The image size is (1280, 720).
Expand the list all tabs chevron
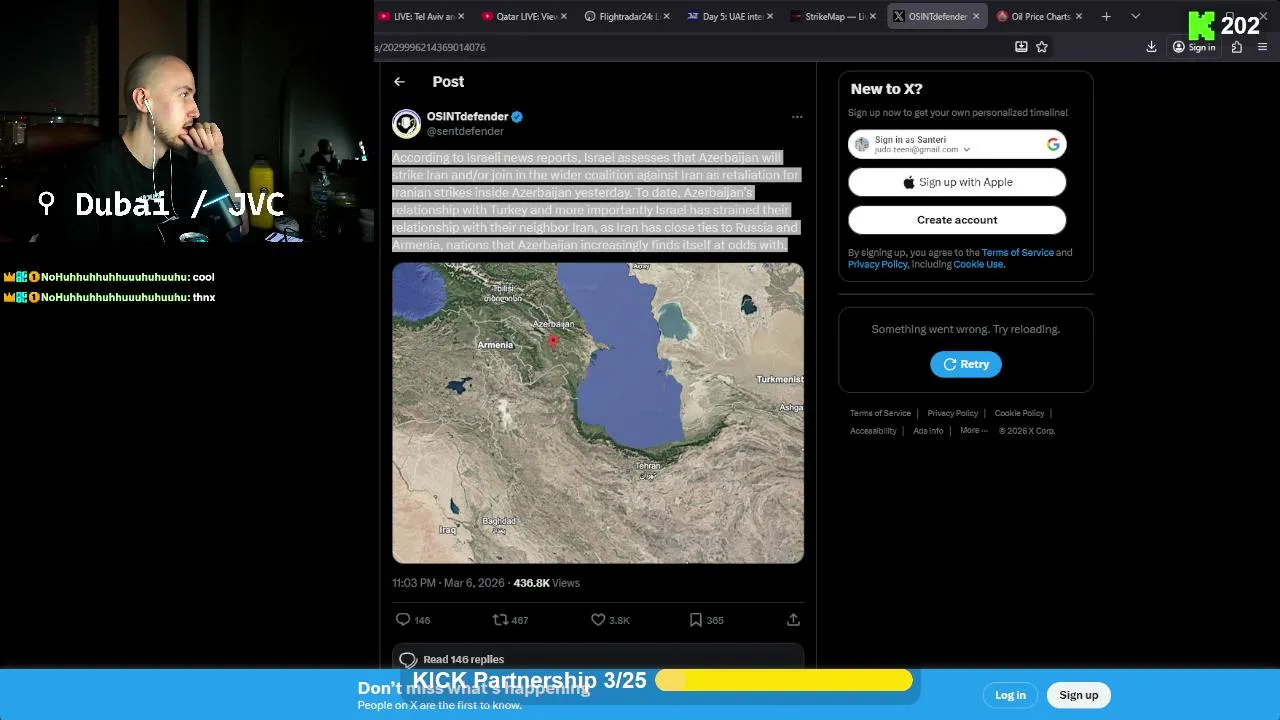pyautogui.click(x=1135, y=16)
